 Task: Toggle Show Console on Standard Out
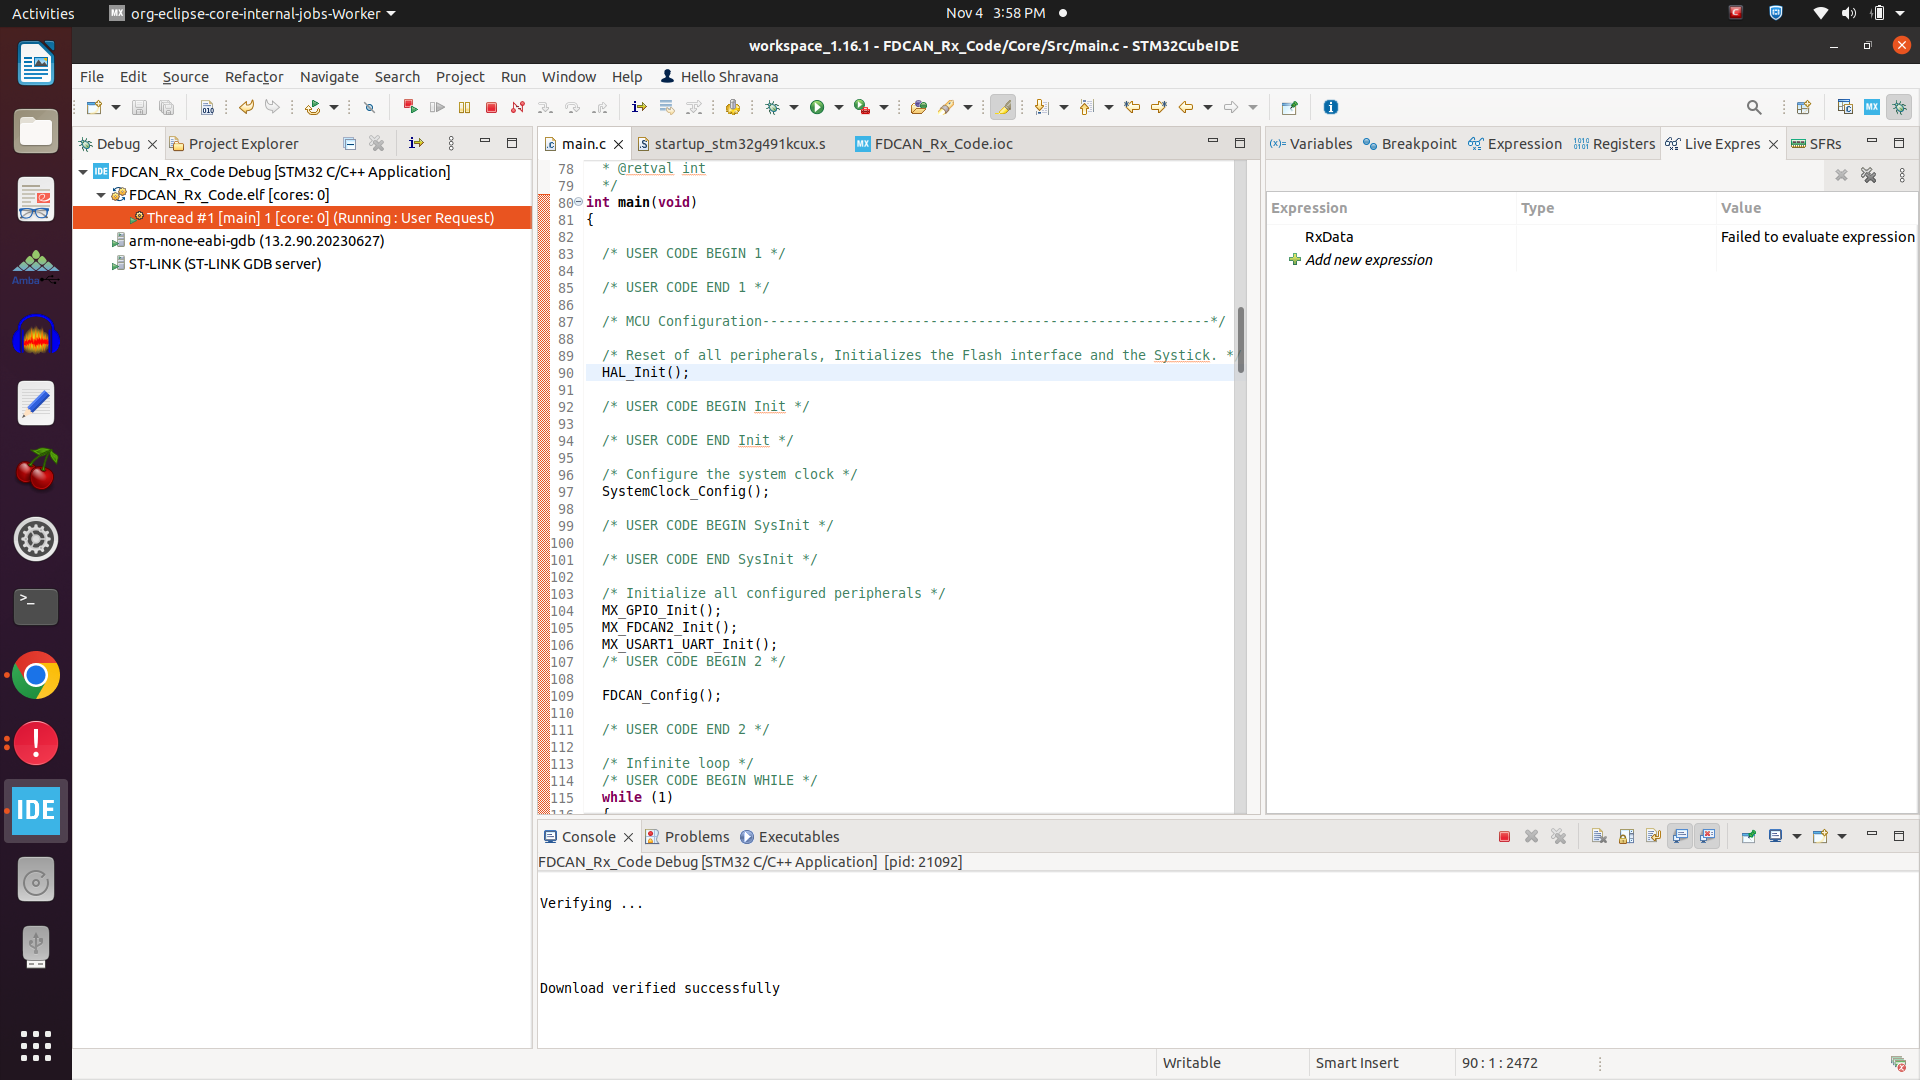click(1681, 837)
